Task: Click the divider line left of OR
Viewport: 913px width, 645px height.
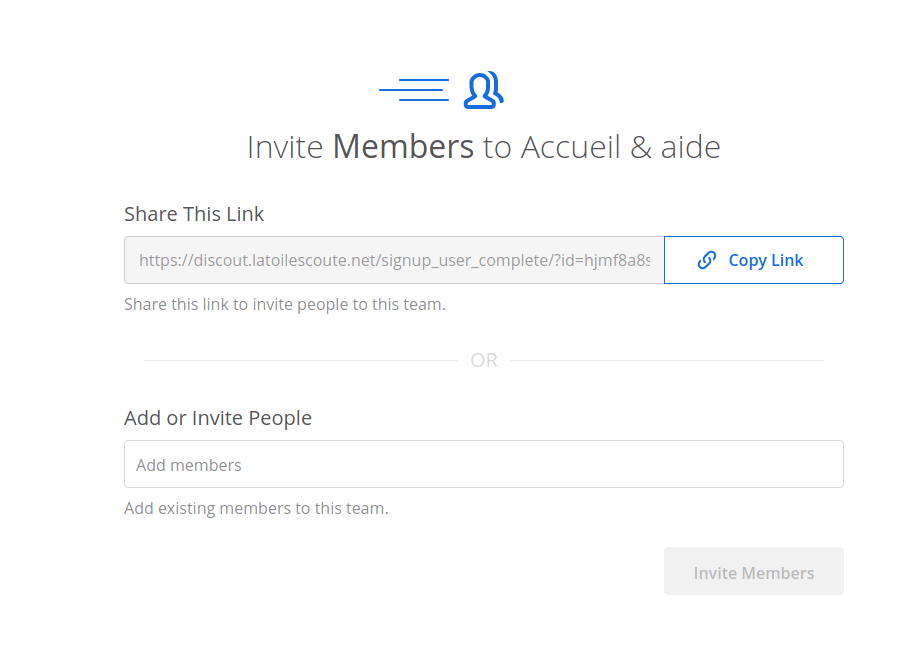Action: tap(300, 360)
